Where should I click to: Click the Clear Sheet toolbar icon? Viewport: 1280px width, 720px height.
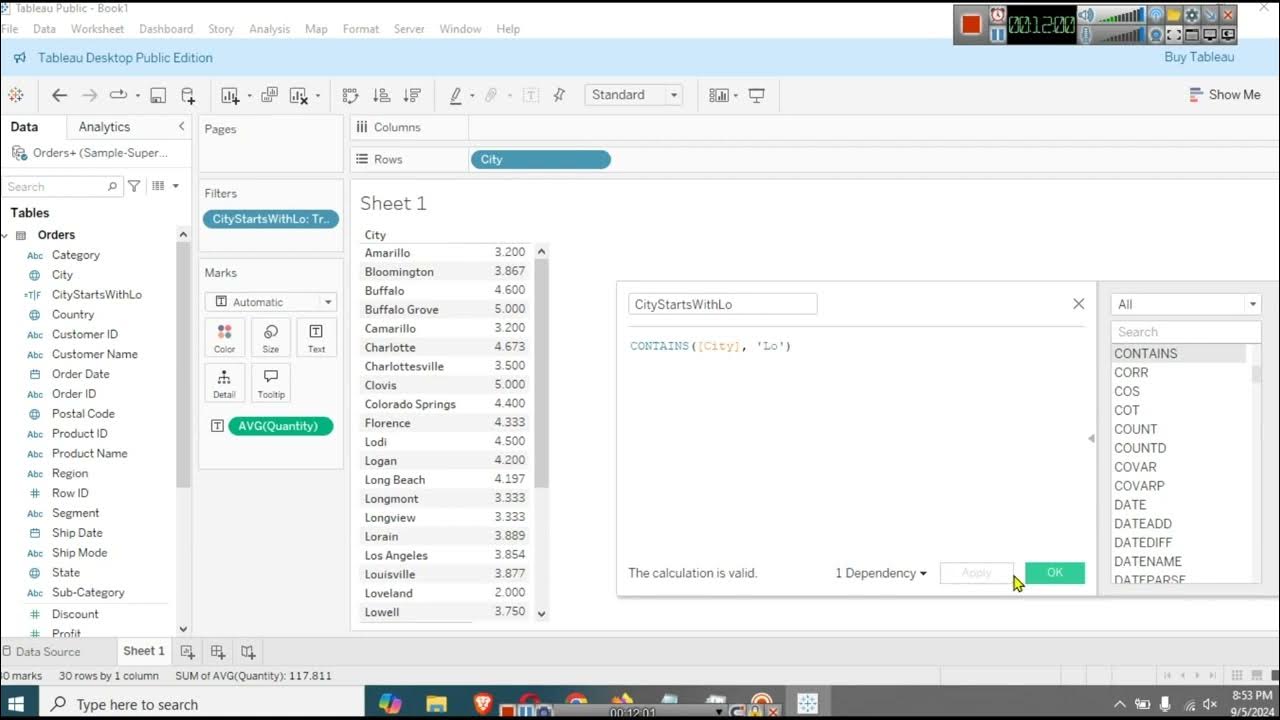(298, 95)
